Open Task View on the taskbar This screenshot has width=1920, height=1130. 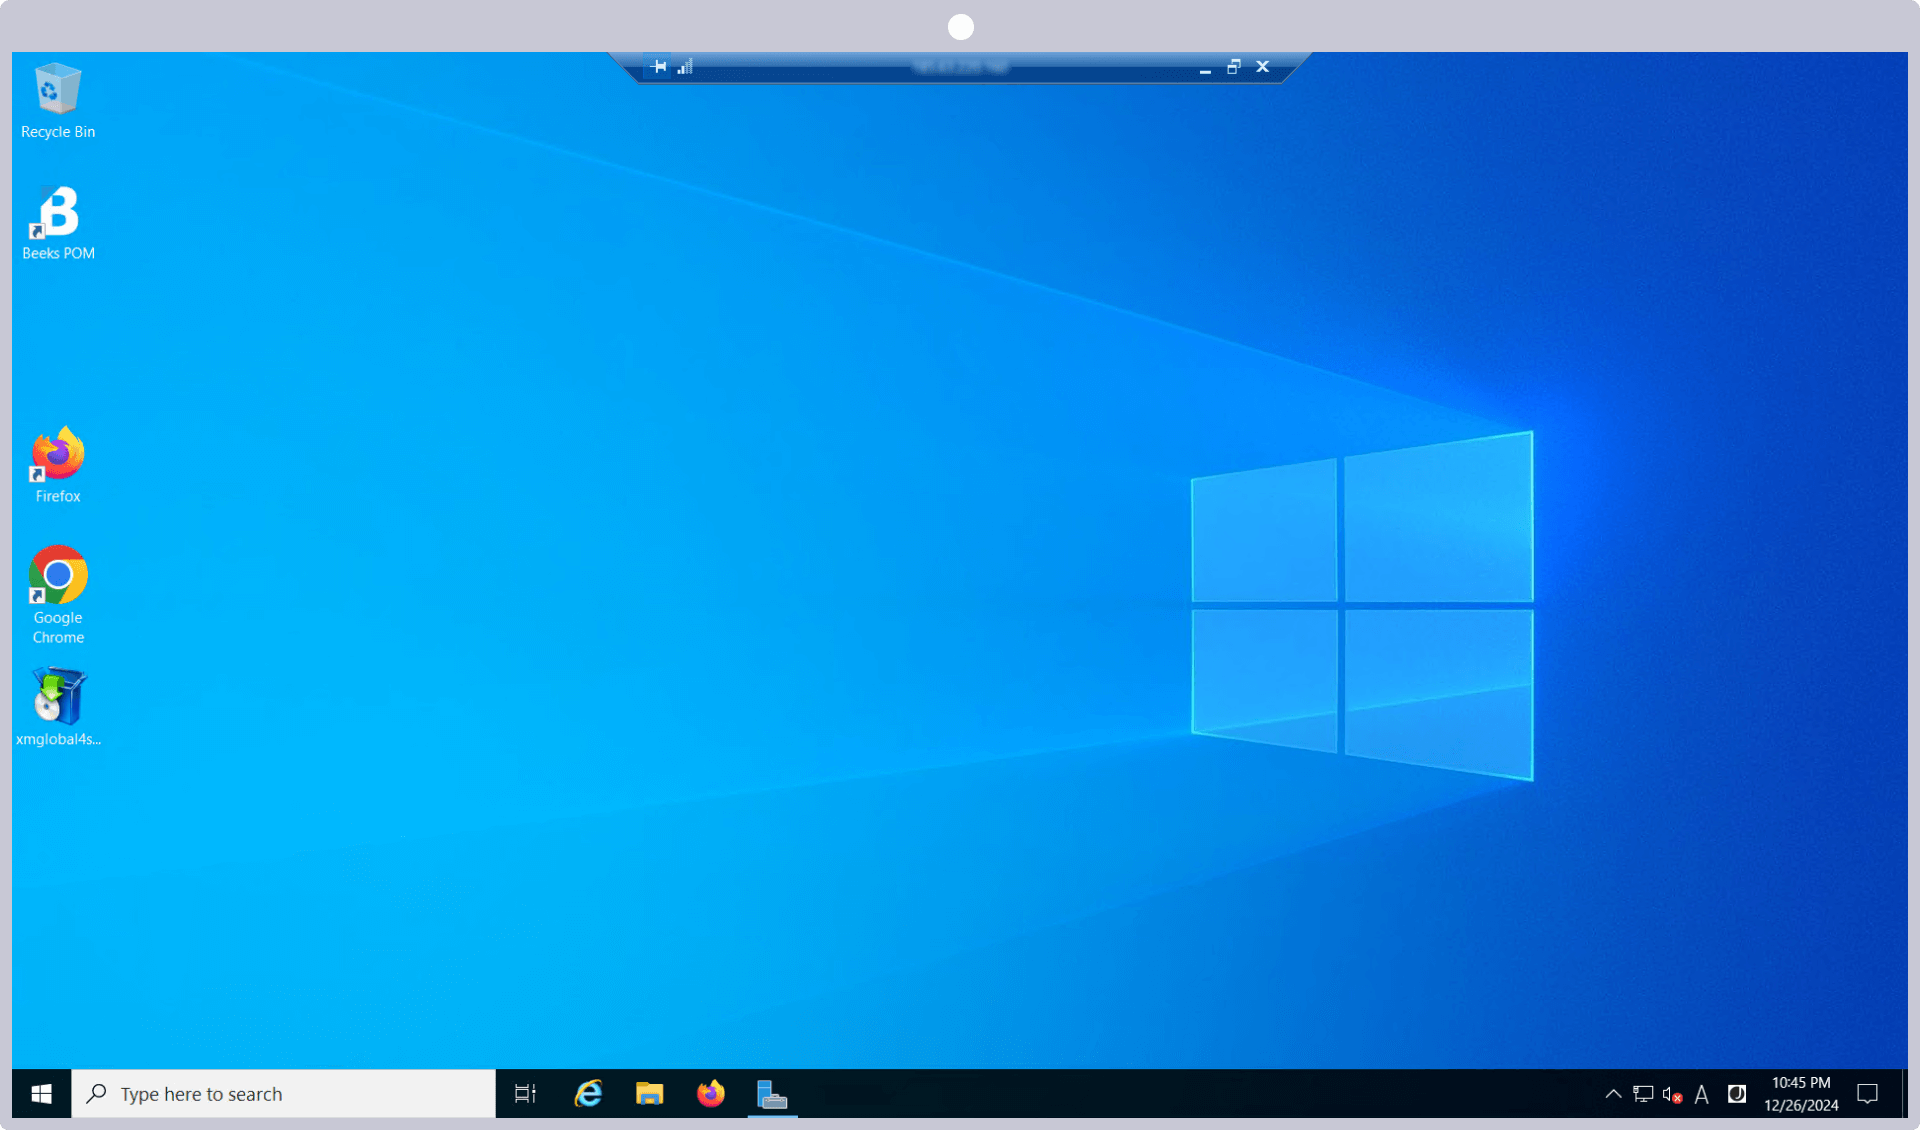coord(525,1094)
